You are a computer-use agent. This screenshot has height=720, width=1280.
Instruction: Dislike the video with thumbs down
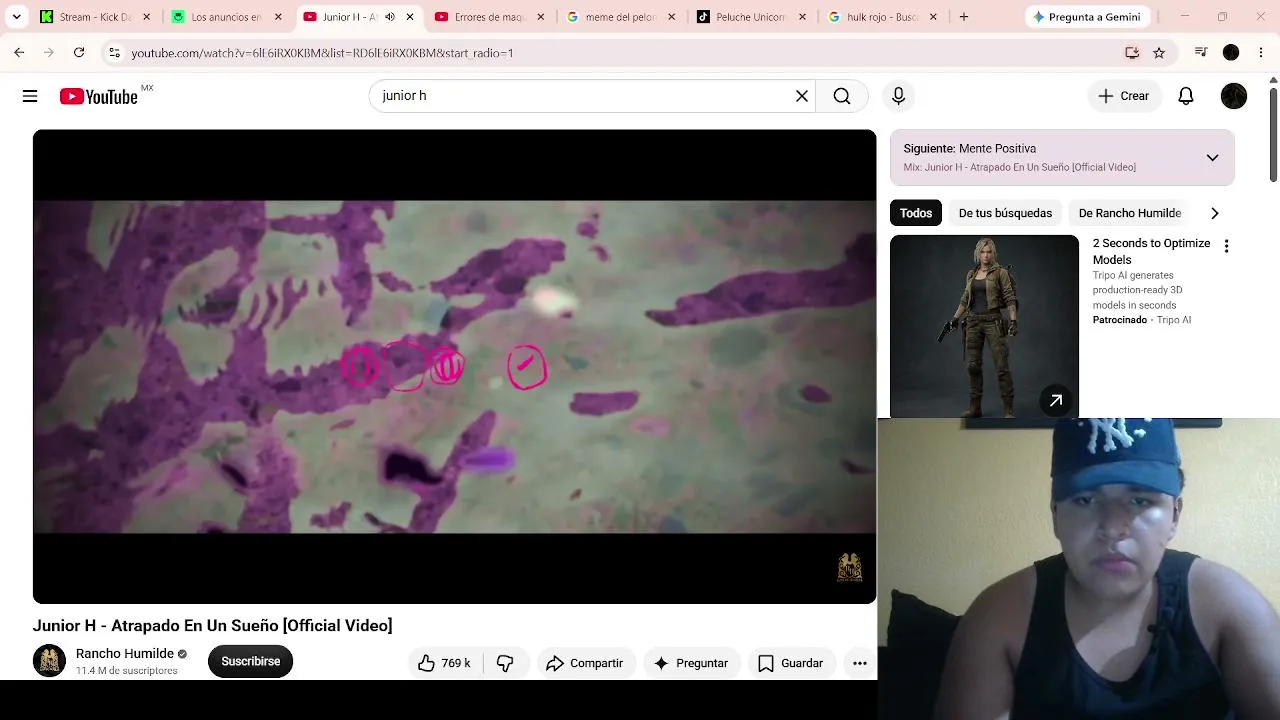505,663
